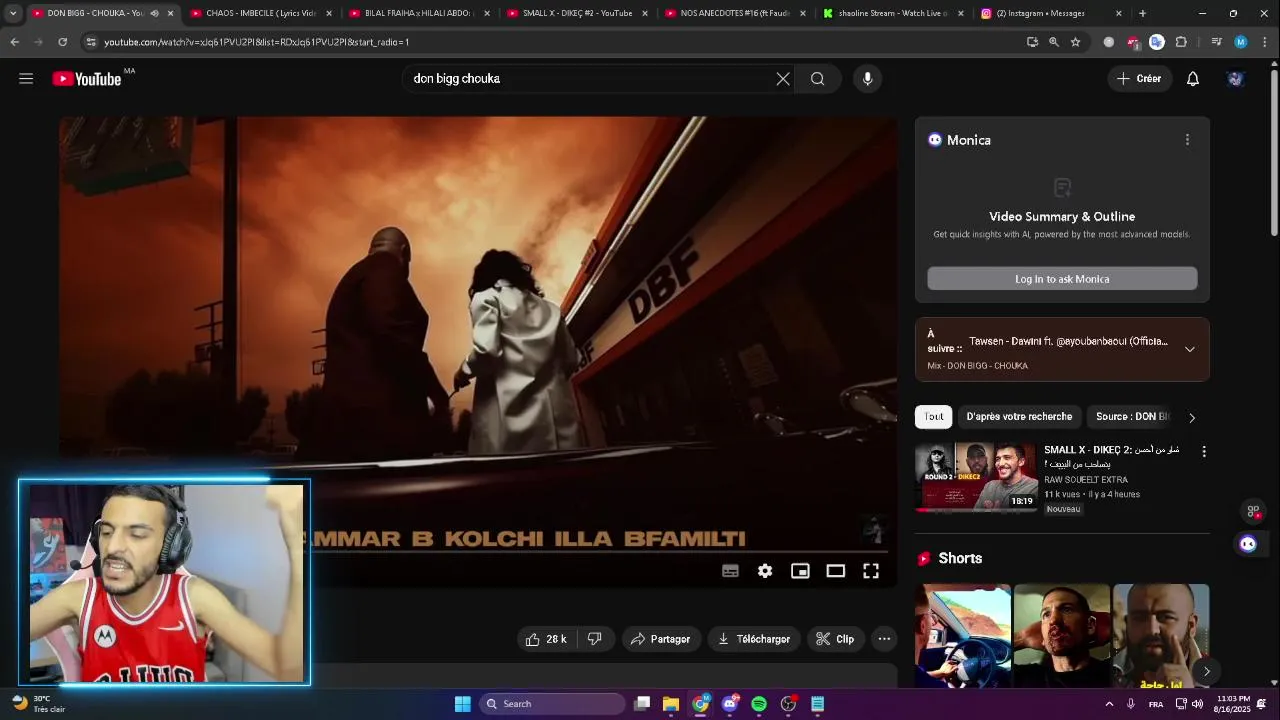Show hidden system tray icons
This screenshot has width=1280, height=720.
point(1108,704)
